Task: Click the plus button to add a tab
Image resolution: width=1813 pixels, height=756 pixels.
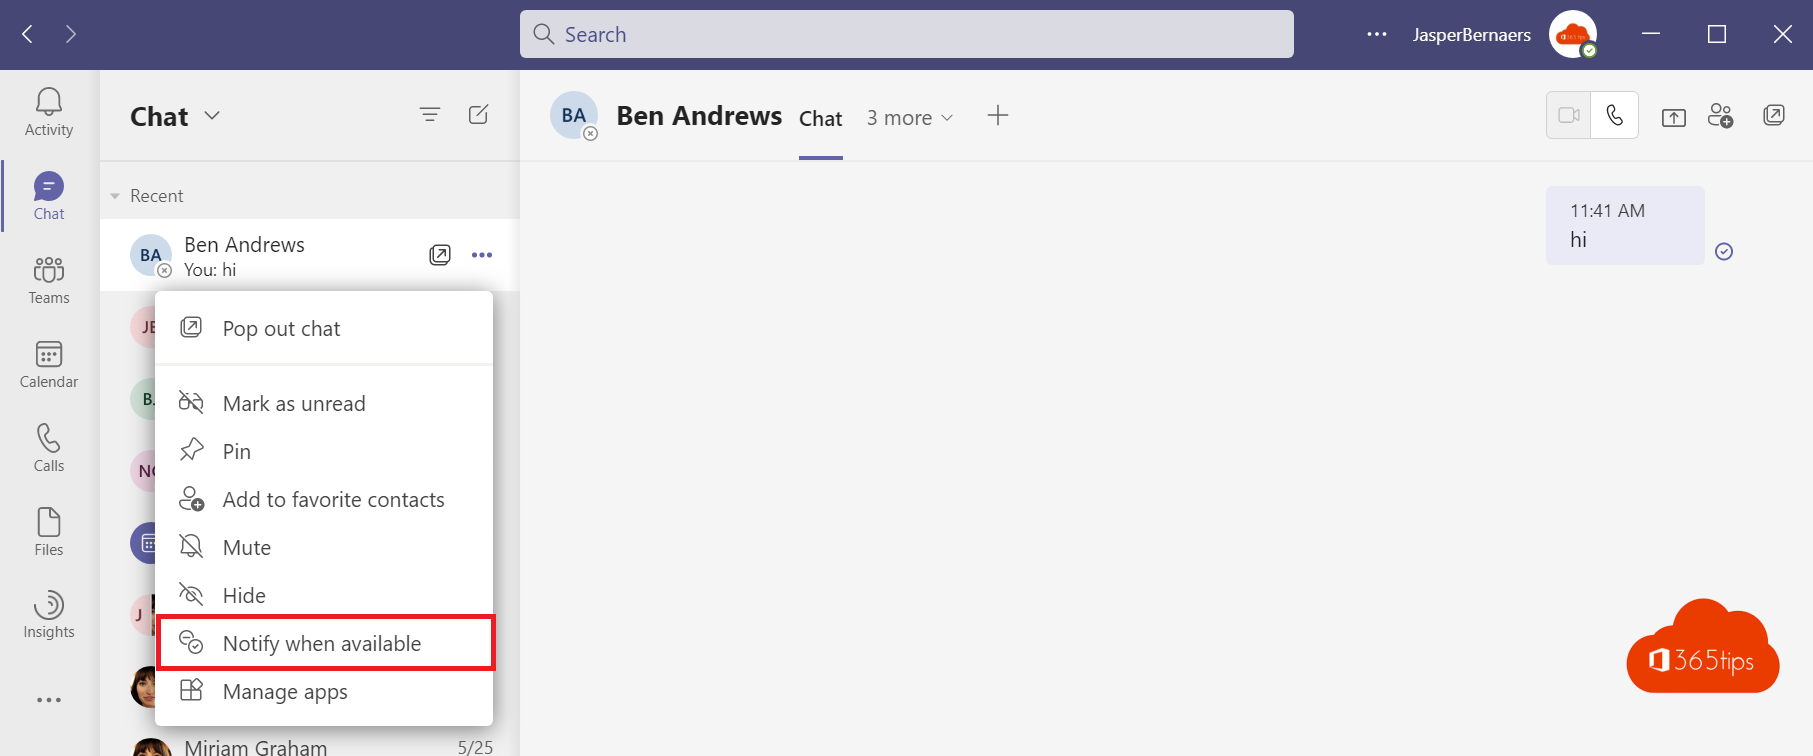Action: coord(998,116)
